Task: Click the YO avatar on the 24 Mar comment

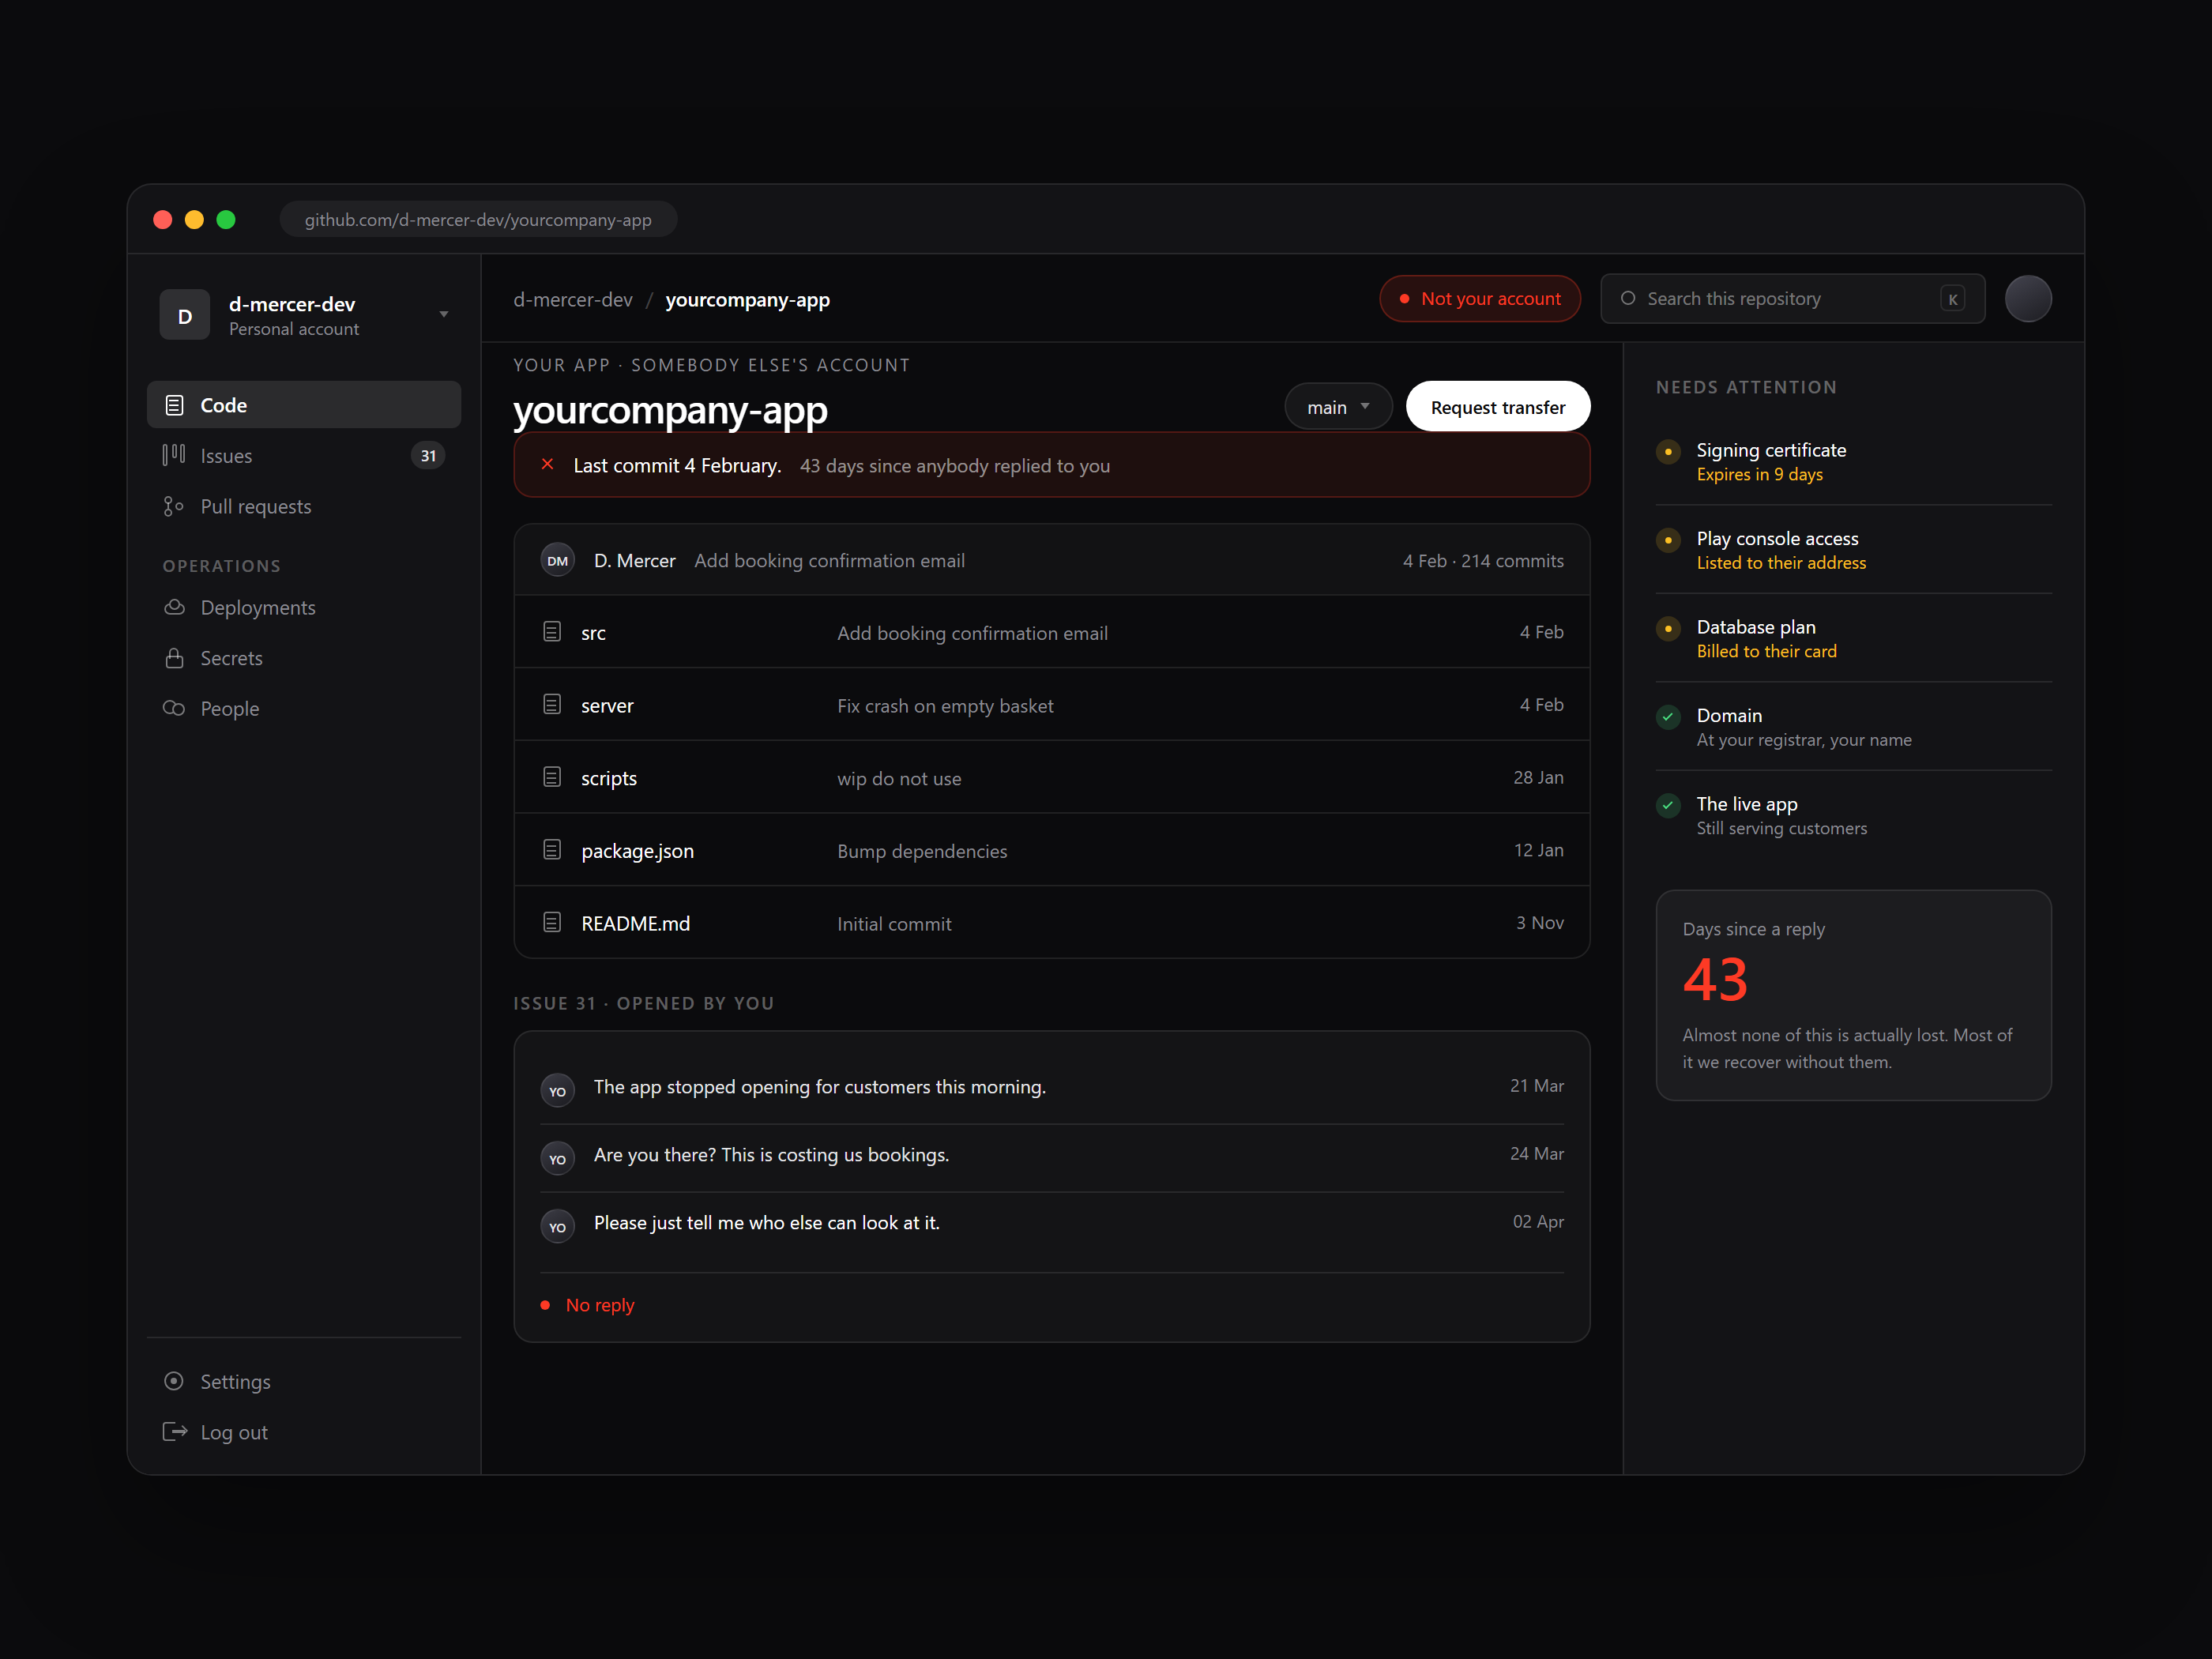Action: click(x=558, y=1157)
